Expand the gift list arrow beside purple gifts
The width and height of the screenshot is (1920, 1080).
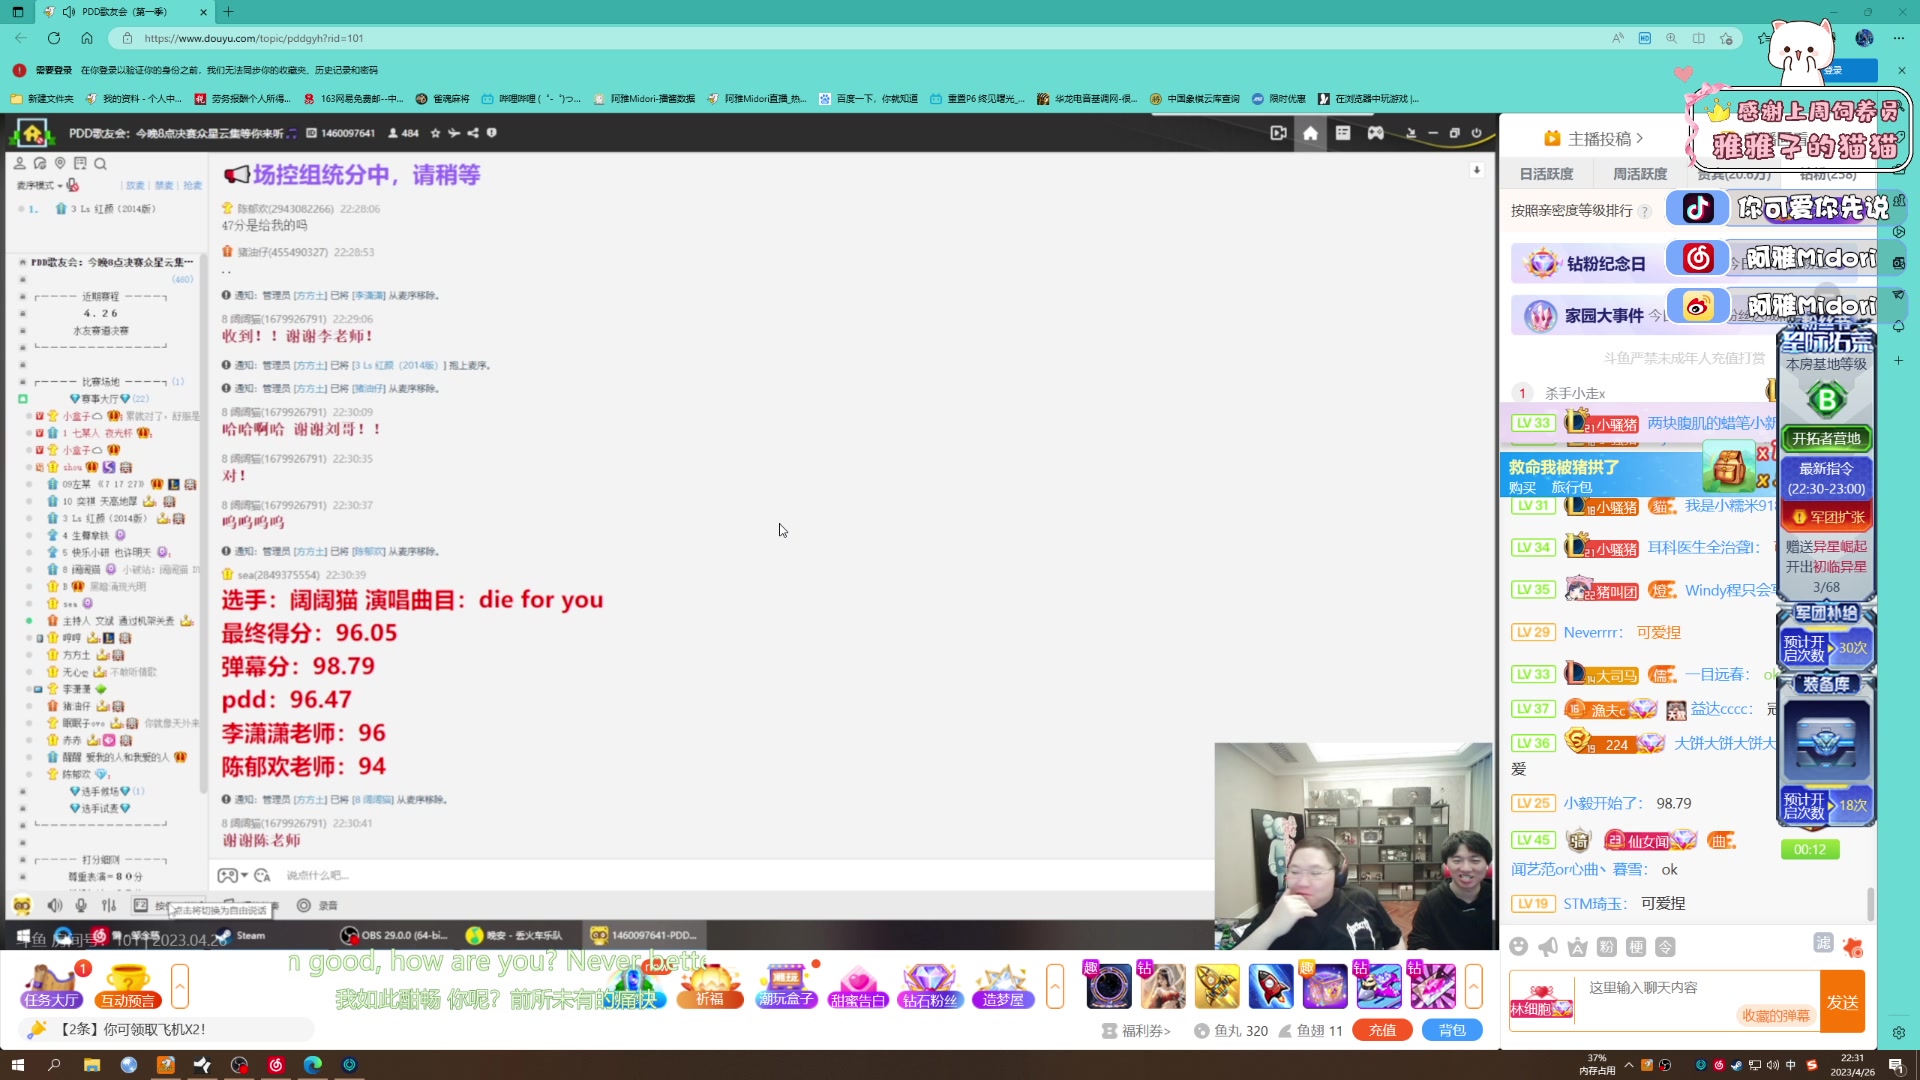[1473, 986]
